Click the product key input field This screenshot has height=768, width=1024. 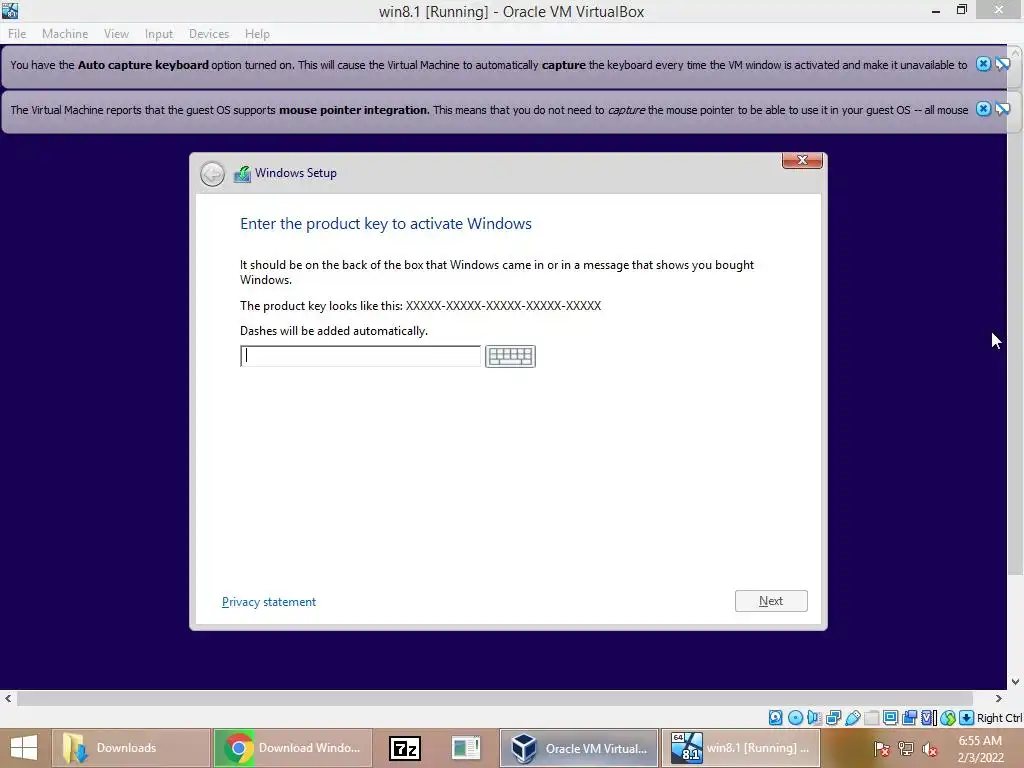[x=360, y=356]
